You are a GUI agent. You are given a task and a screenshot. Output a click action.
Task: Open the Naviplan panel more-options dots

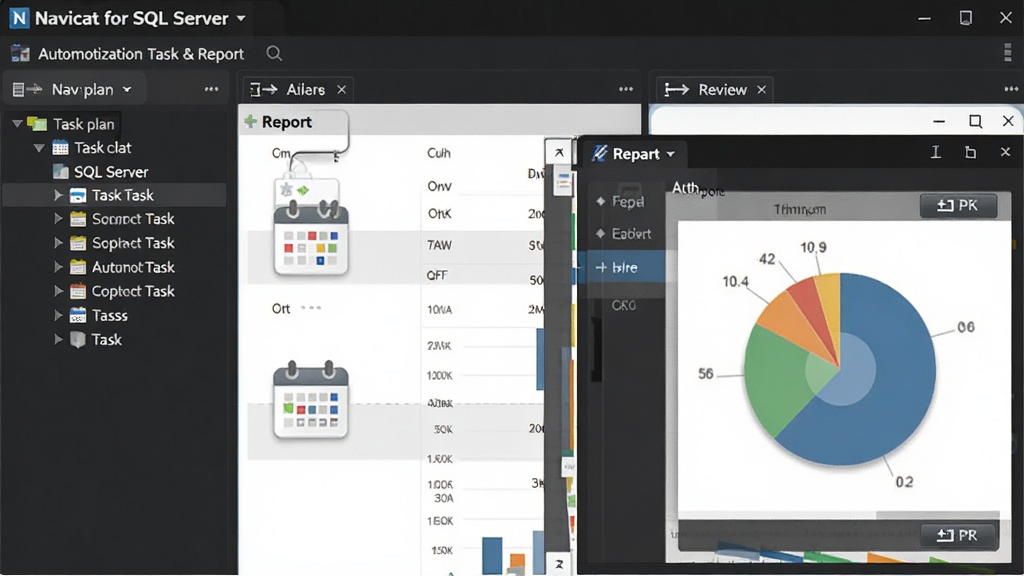point(212,89)
